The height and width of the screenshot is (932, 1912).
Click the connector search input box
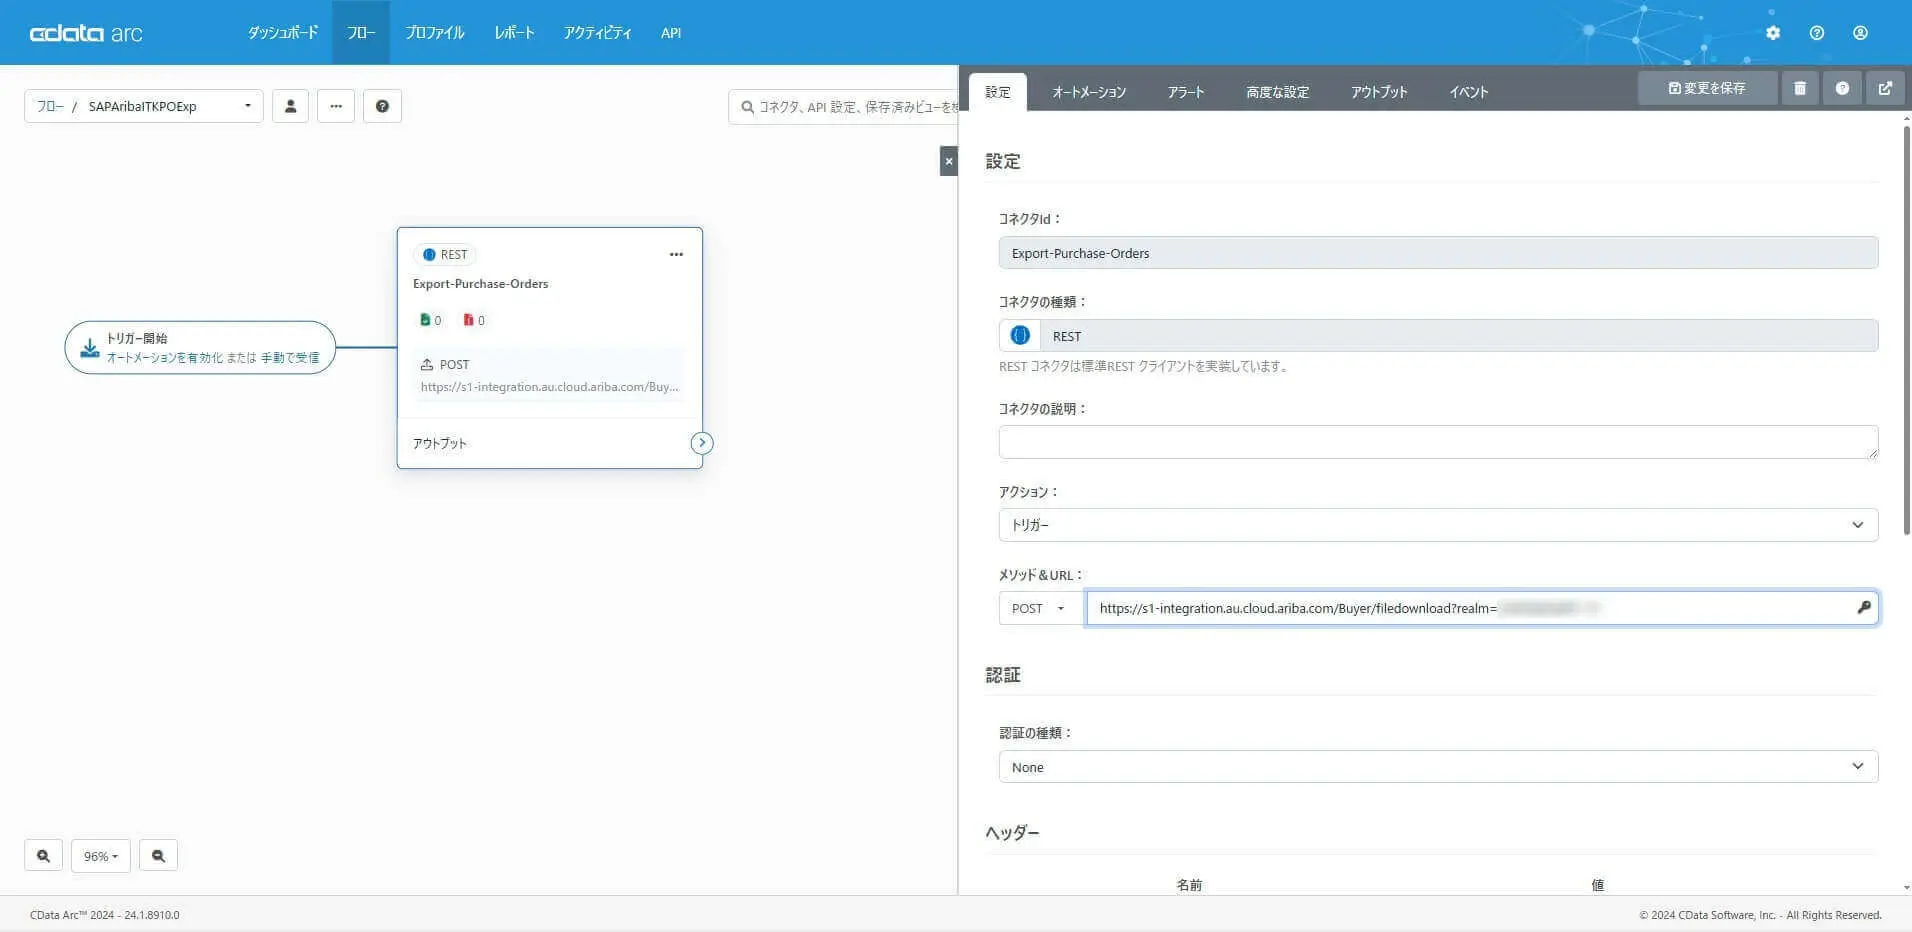(843, 107)
